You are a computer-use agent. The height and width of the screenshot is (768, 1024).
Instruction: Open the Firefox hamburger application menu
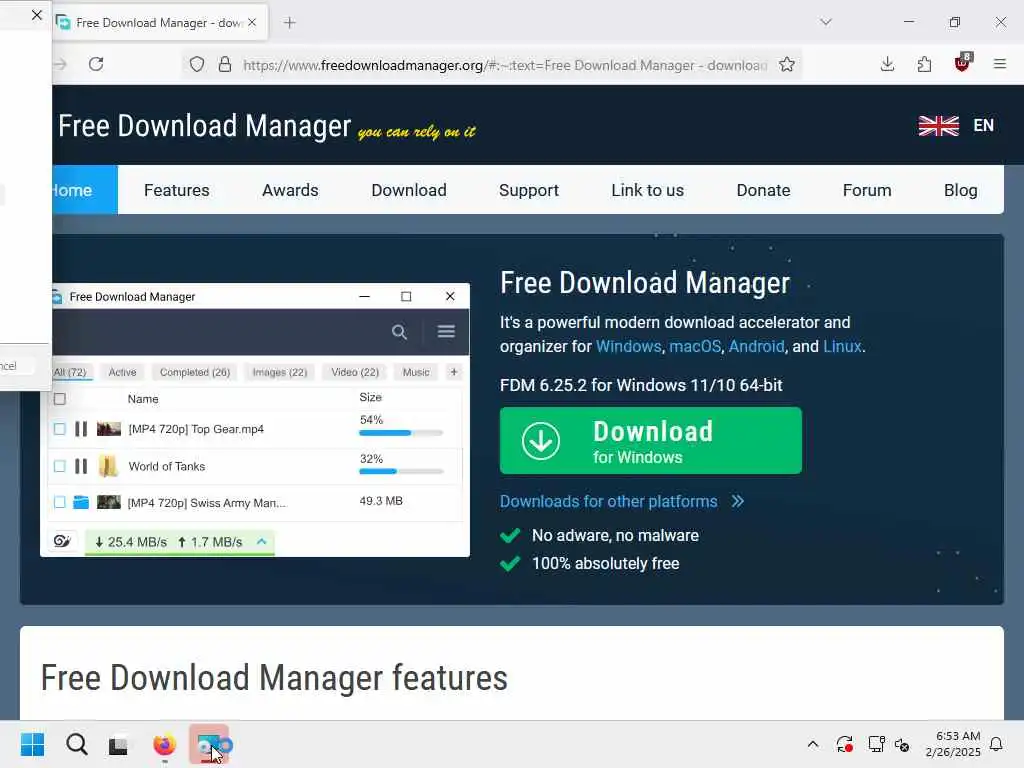coord(999,64)
